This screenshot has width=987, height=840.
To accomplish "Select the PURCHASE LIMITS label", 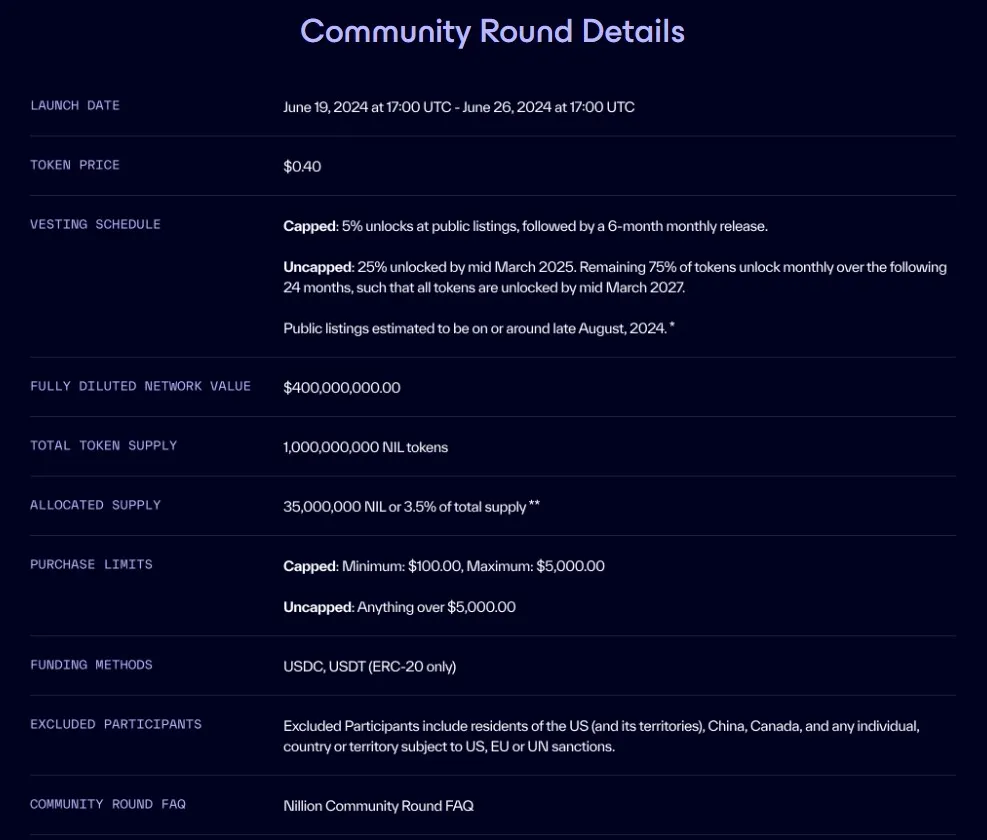I will click(x=91, y=564).
